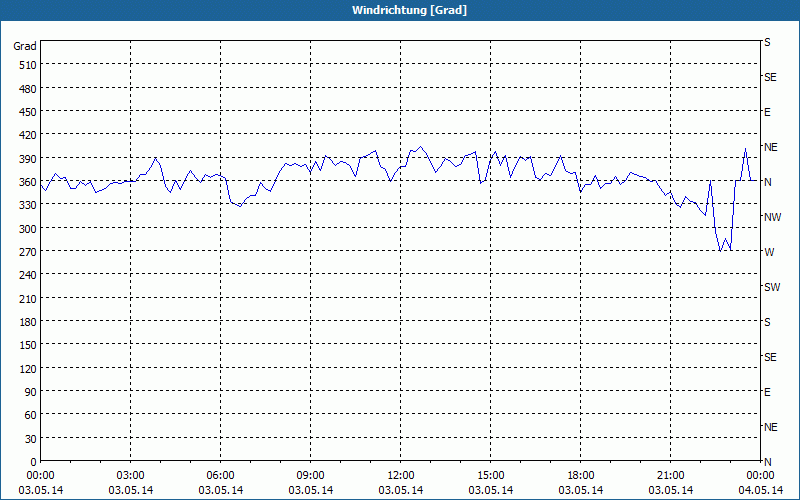The width and height of the screenshot is (800, 500).
Task: Select the 210 y-axis value
Action: point(28,299)
